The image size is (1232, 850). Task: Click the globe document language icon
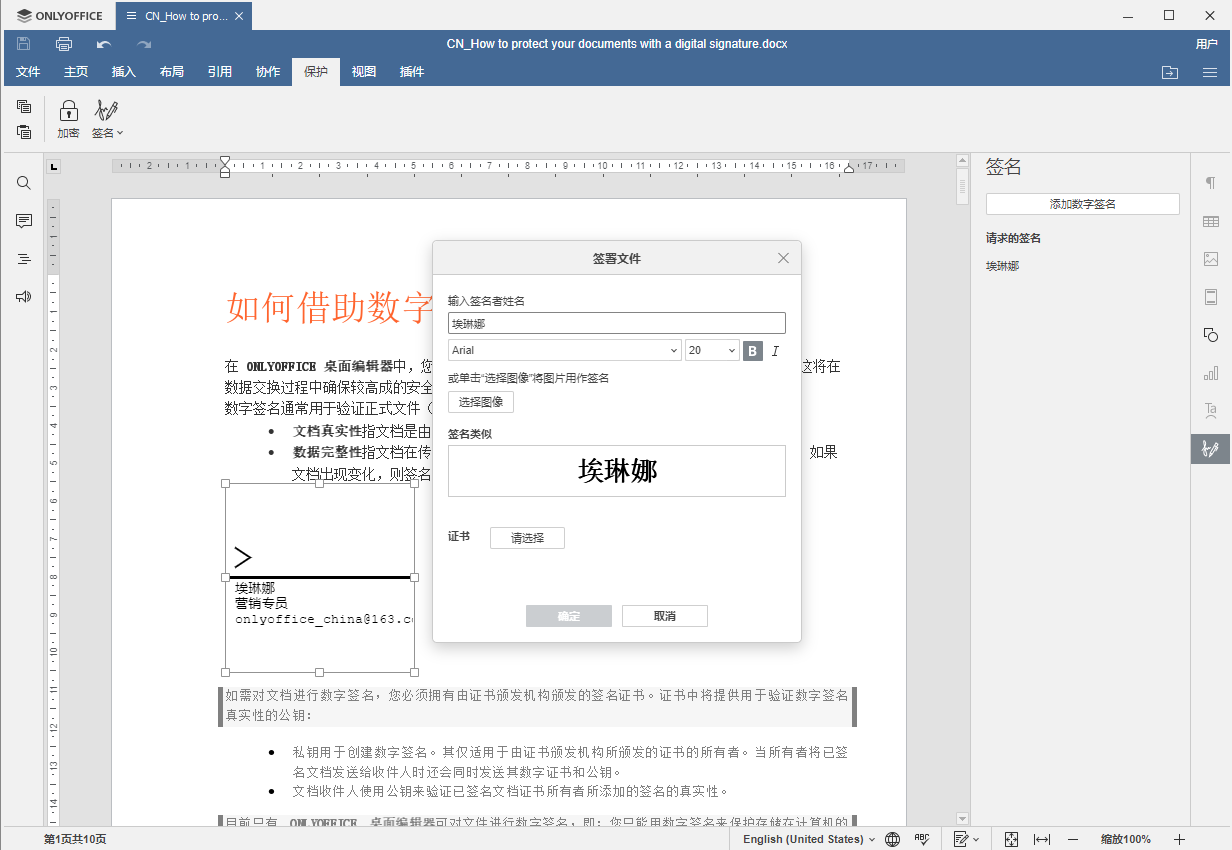893,839
